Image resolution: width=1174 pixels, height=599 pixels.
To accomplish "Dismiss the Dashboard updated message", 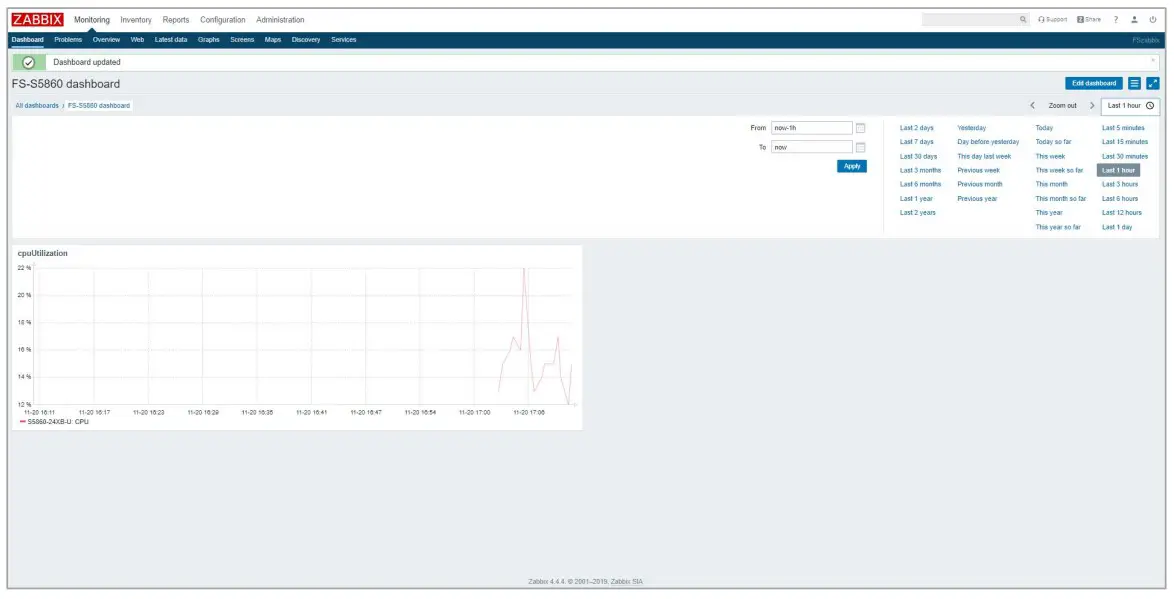I will coord(1153,60).
